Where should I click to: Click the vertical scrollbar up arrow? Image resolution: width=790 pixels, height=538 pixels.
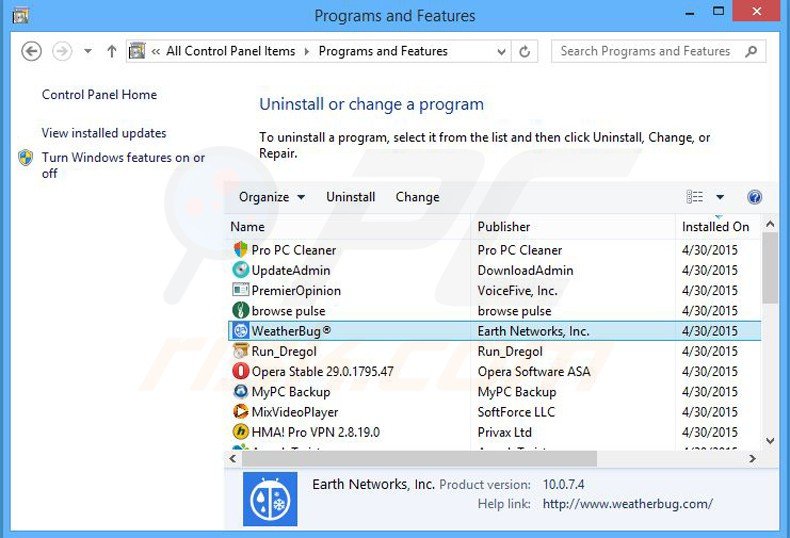770,224
